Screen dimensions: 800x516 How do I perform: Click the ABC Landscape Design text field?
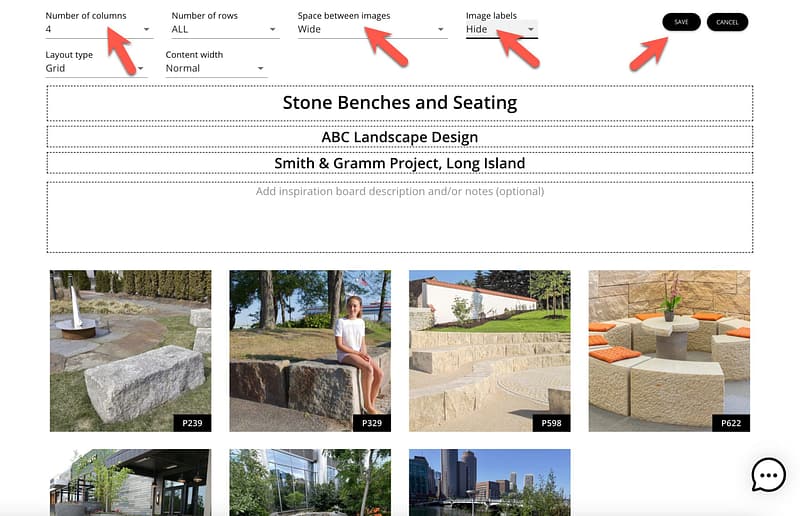point(399,137)
